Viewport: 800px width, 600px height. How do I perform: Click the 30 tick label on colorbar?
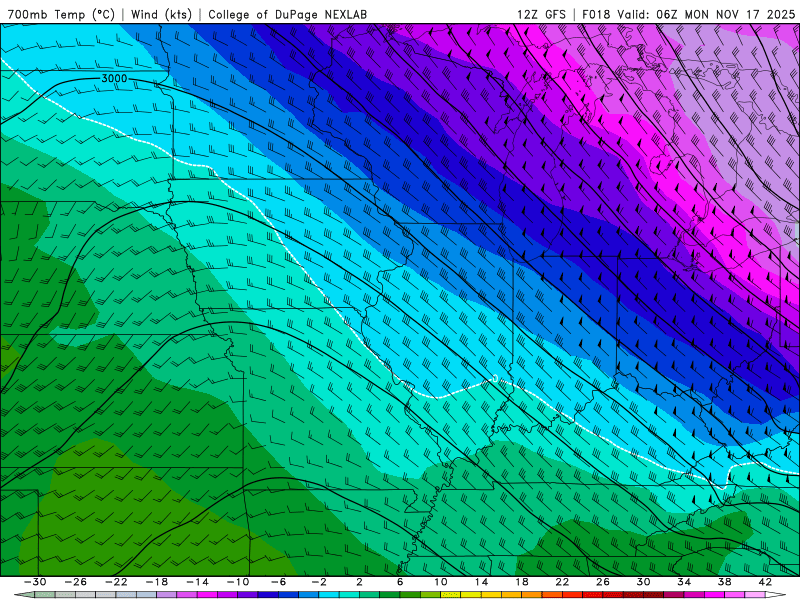(643, 582)
